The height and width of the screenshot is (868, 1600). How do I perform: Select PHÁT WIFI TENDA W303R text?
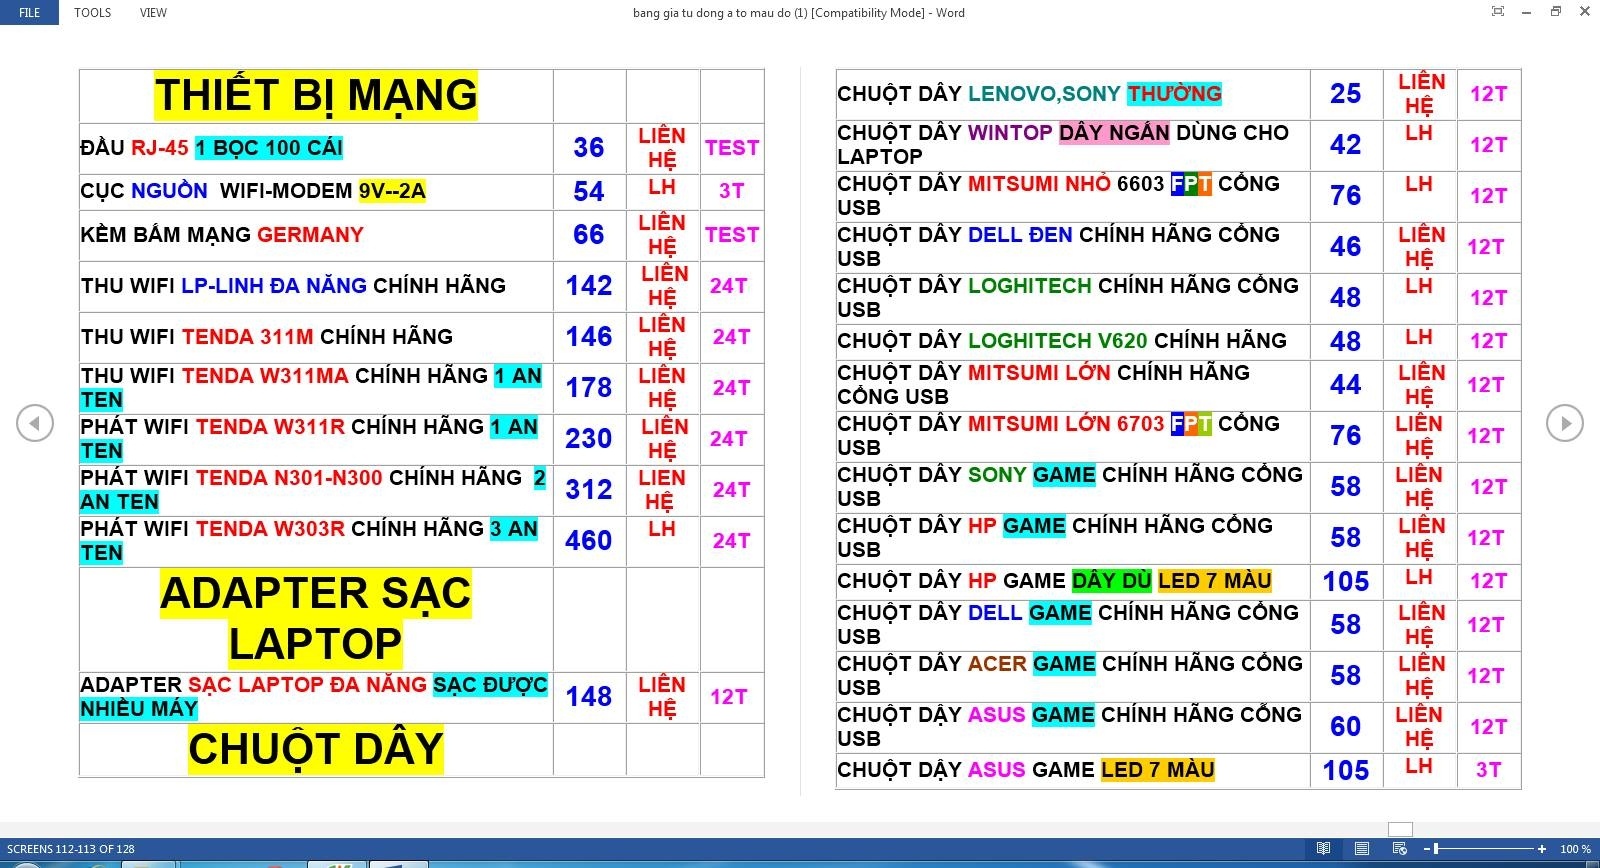309,541
